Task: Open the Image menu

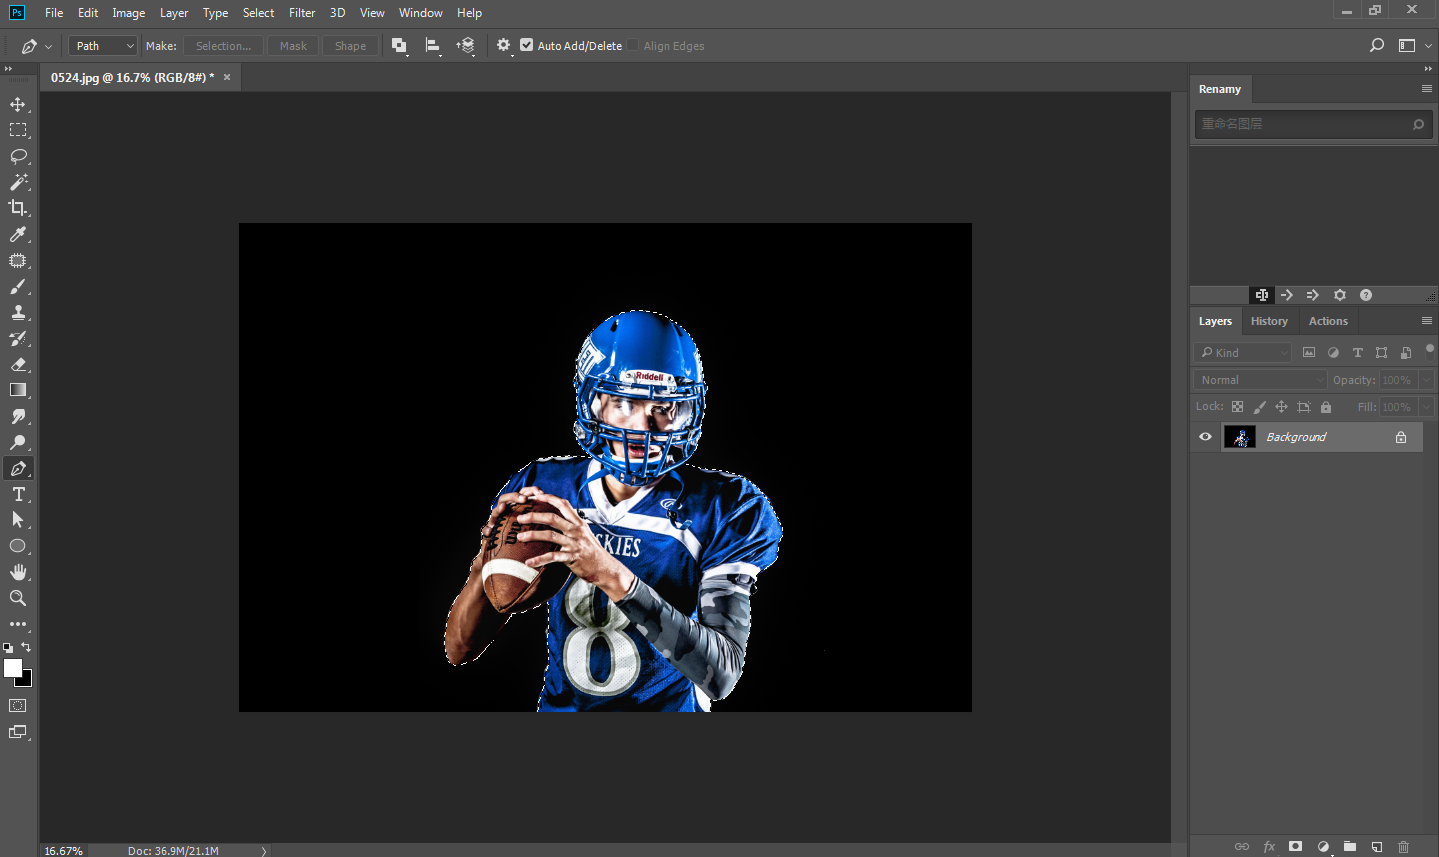Action: click(x=128, y=13)
